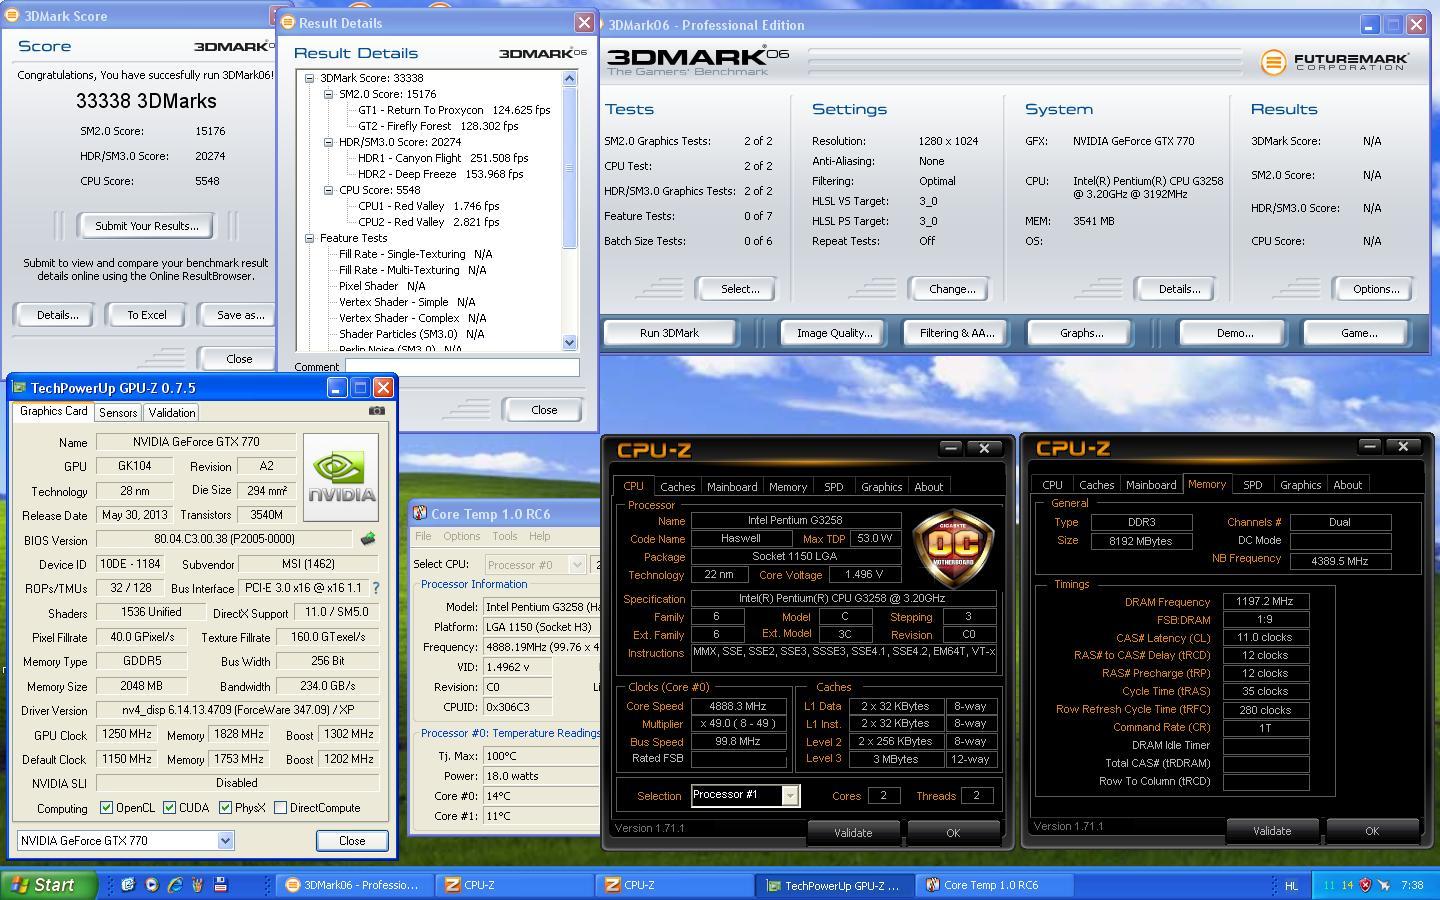The height and width of the screenshot is (900, 1440).
Task: Open Core Temp Tools menu
Action: pos(505,537)
